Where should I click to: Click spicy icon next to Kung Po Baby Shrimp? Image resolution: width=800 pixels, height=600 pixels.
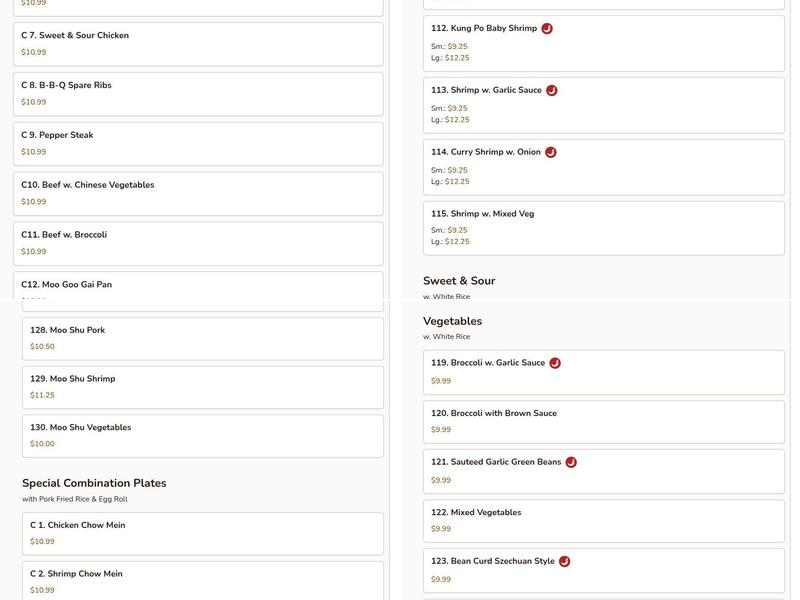point(547,29)
